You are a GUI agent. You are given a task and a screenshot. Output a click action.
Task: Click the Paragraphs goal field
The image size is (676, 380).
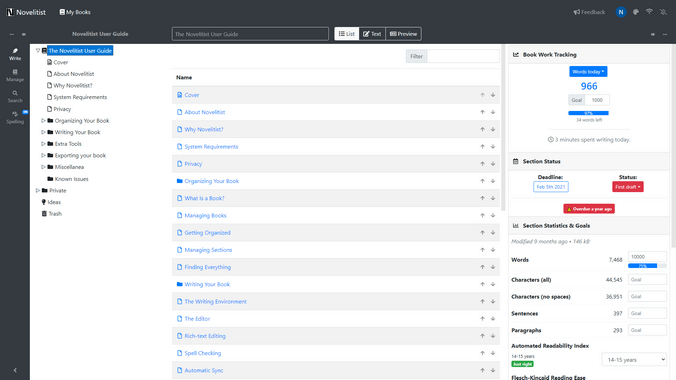pos(647,330)
